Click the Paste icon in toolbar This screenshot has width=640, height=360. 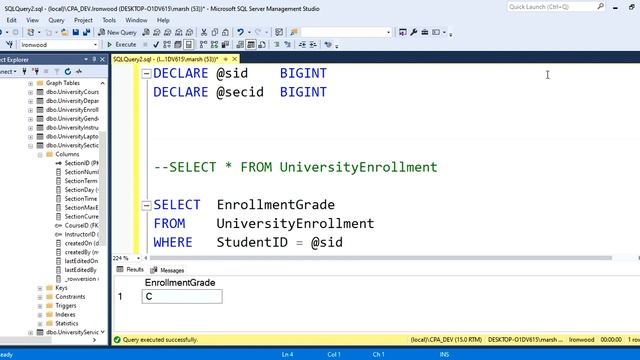point(225,32)
